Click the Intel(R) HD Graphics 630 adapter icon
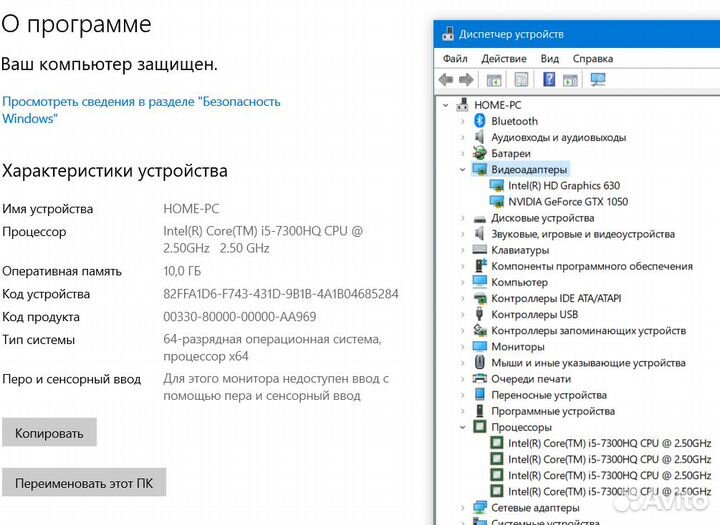720x525 pixels. (496, 186)
